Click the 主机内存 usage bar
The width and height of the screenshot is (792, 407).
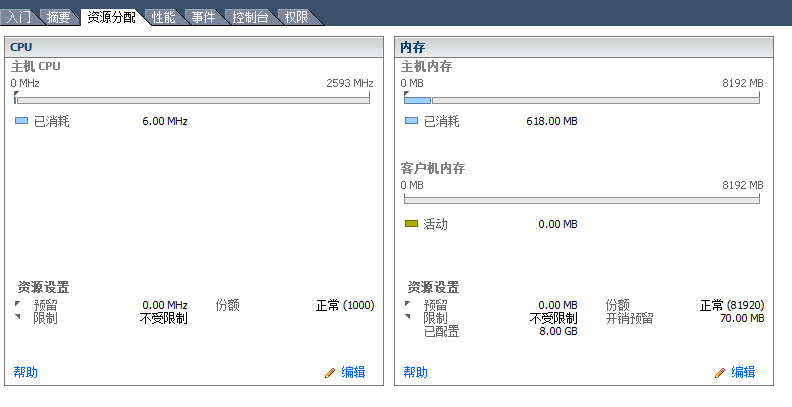[582, 100]
